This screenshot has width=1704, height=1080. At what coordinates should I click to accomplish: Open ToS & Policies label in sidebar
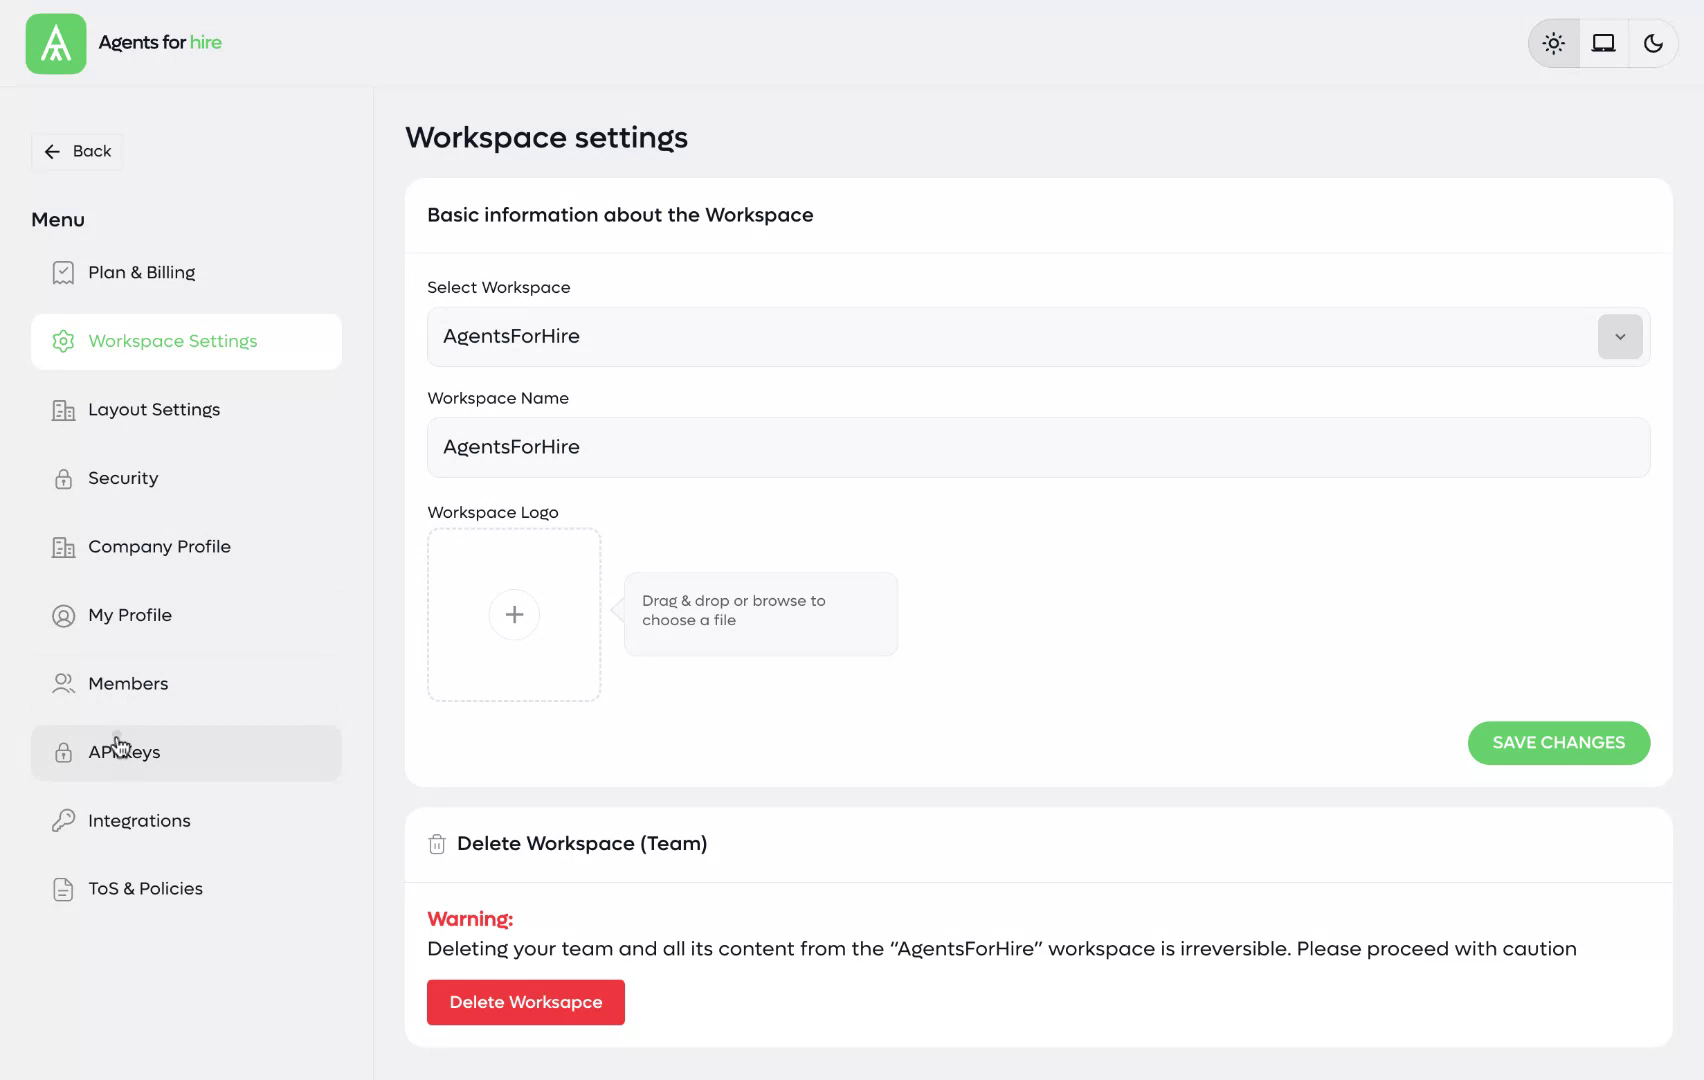[145, 889]
